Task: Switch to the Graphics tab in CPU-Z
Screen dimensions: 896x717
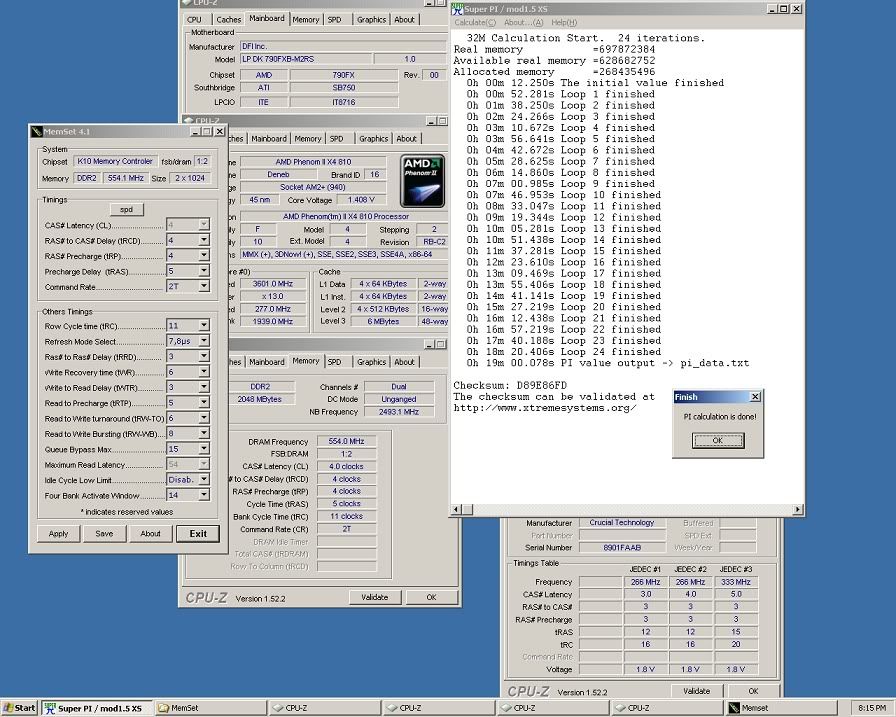Action: tap(374, 19)
